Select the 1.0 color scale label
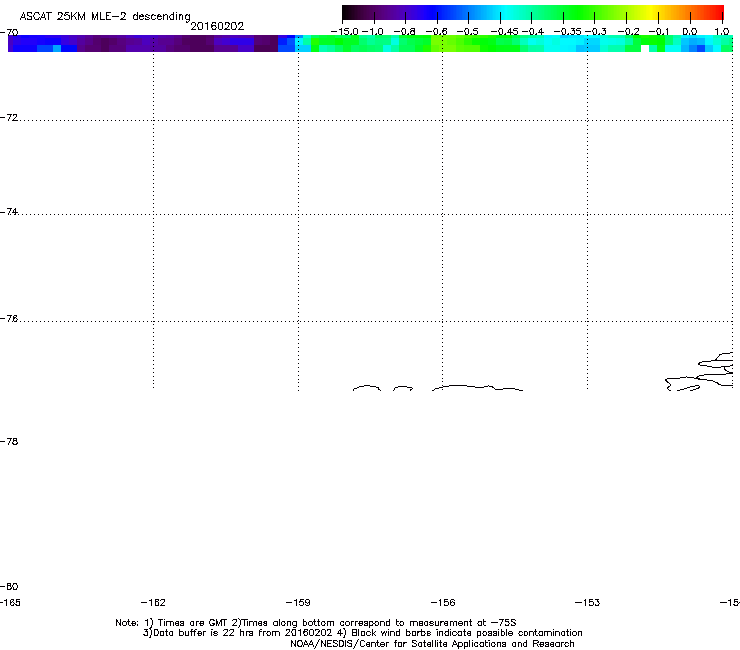The width and height of the screenshot is (740, 650). (722, 32)
